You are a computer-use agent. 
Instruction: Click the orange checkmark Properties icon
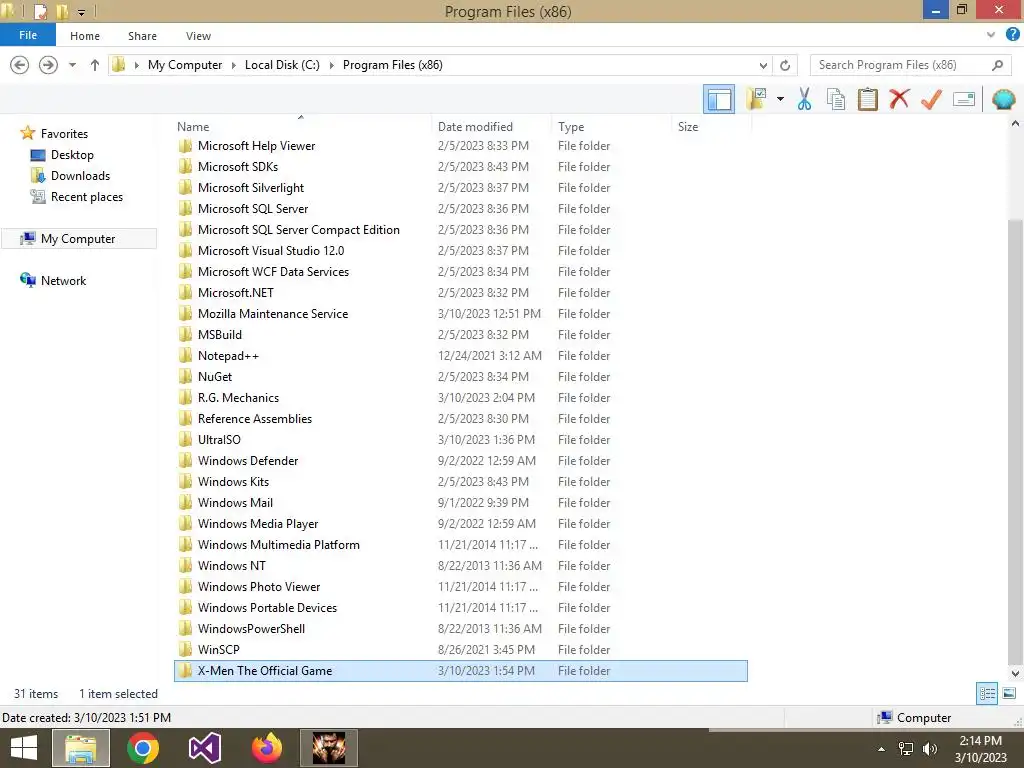pos(931,99)
